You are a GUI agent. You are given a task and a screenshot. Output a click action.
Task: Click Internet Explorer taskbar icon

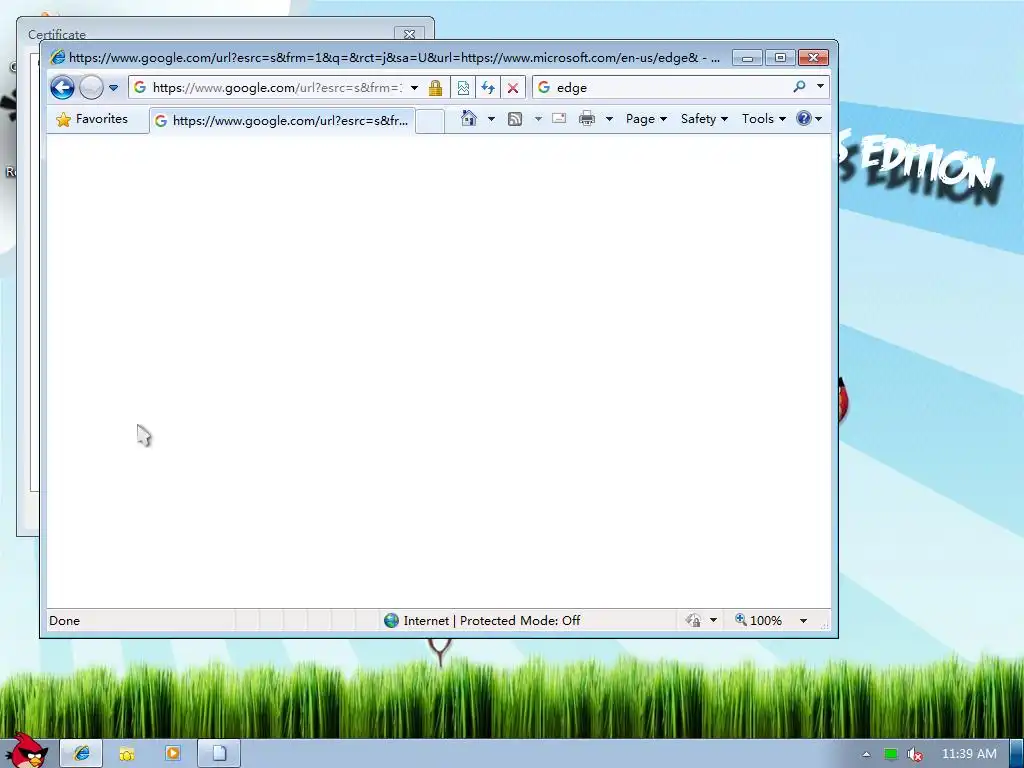(82, 754)
